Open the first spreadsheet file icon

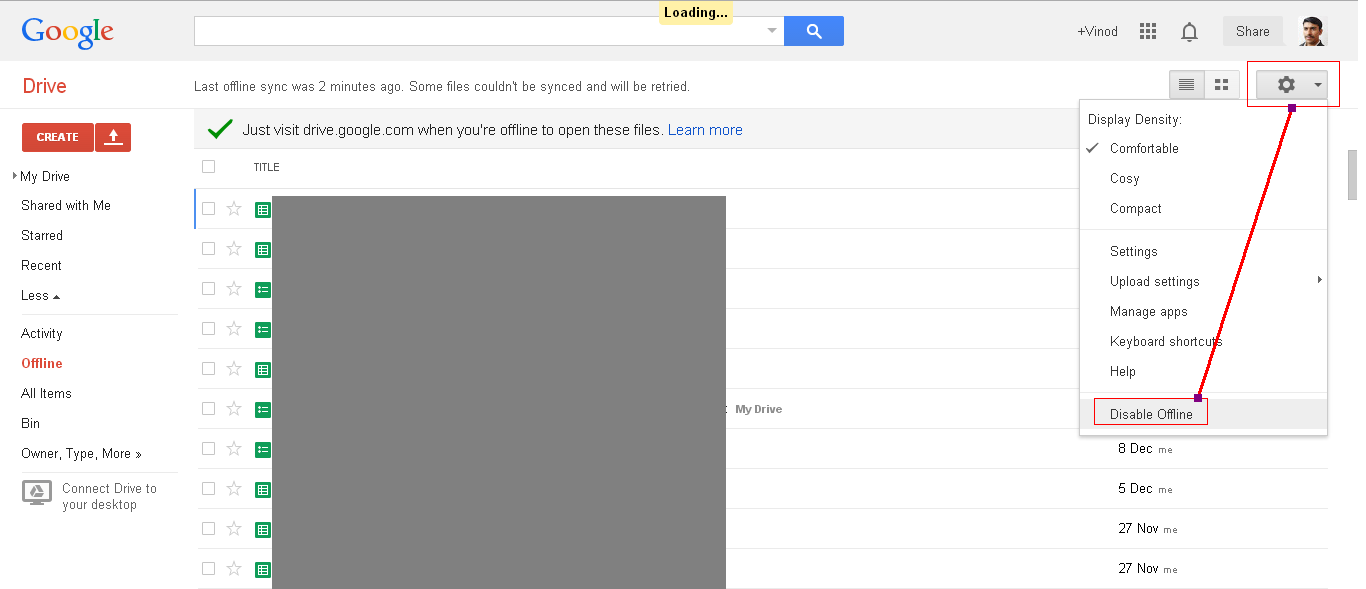click(x=262, y=209)
